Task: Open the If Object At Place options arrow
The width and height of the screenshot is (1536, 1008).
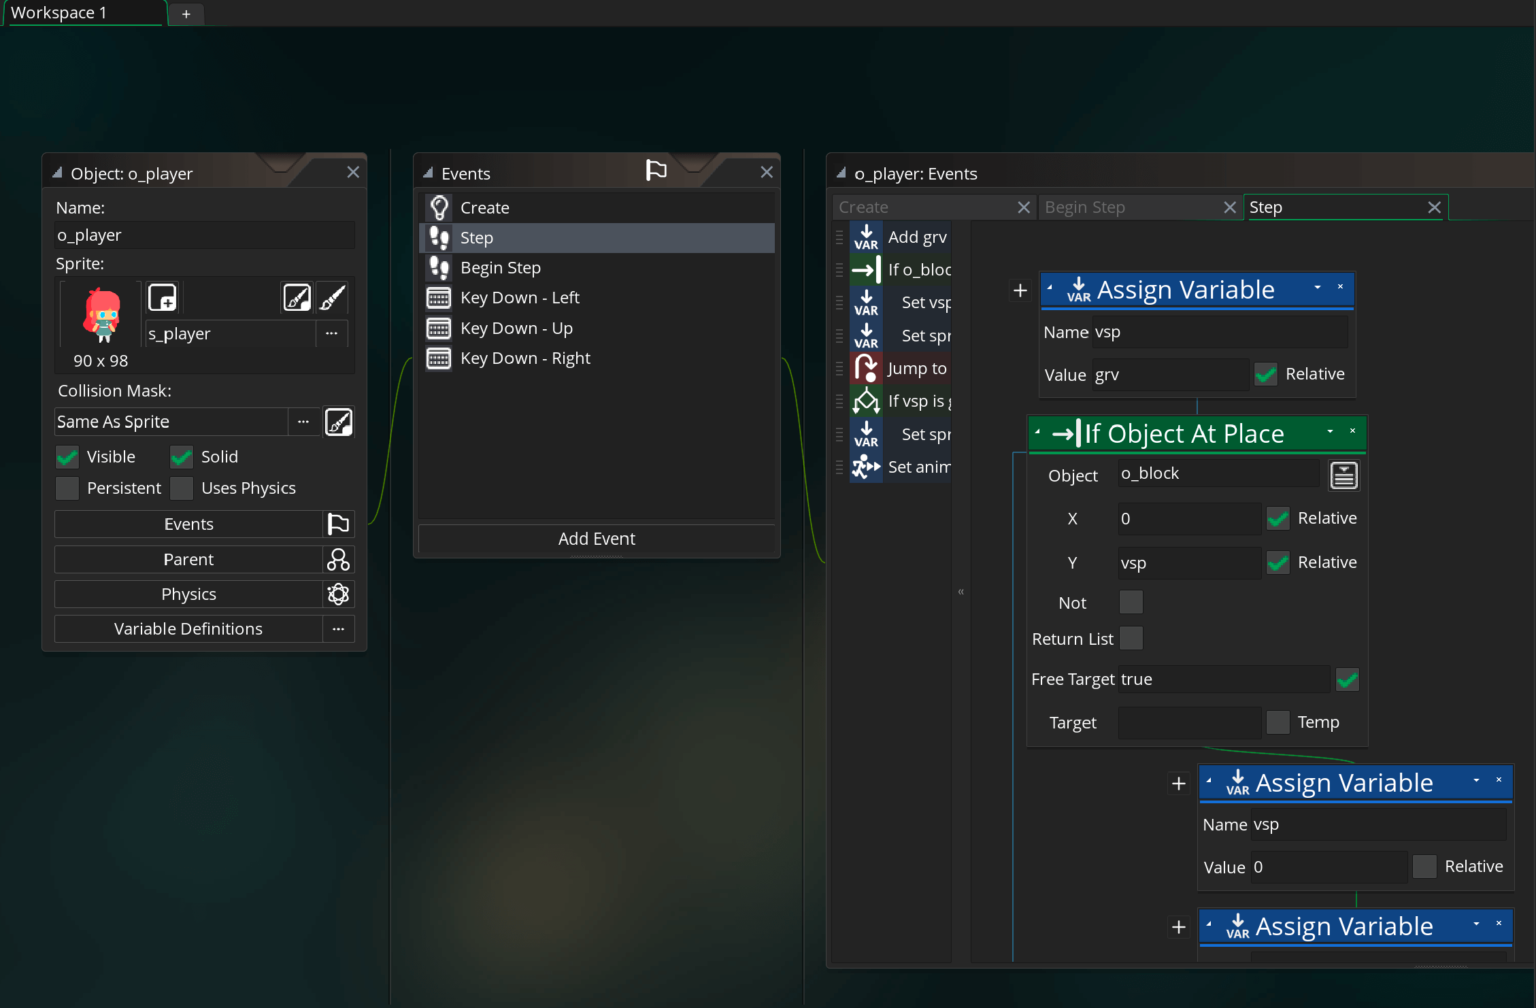Action: pyautogui.click(x=1330, y=432)
